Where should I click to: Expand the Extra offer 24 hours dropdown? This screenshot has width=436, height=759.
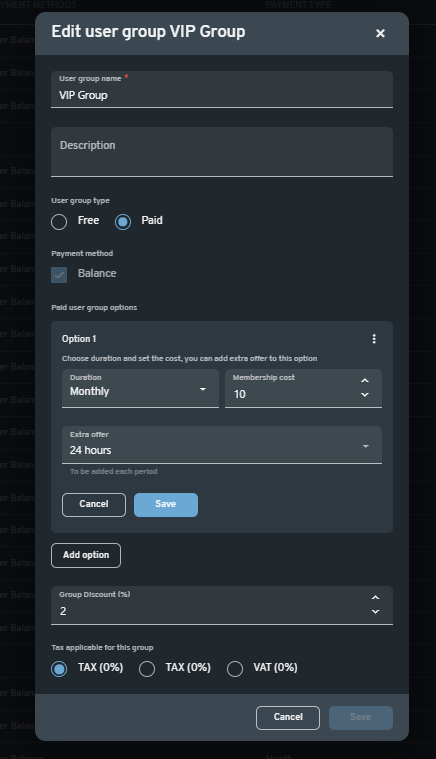222,445
